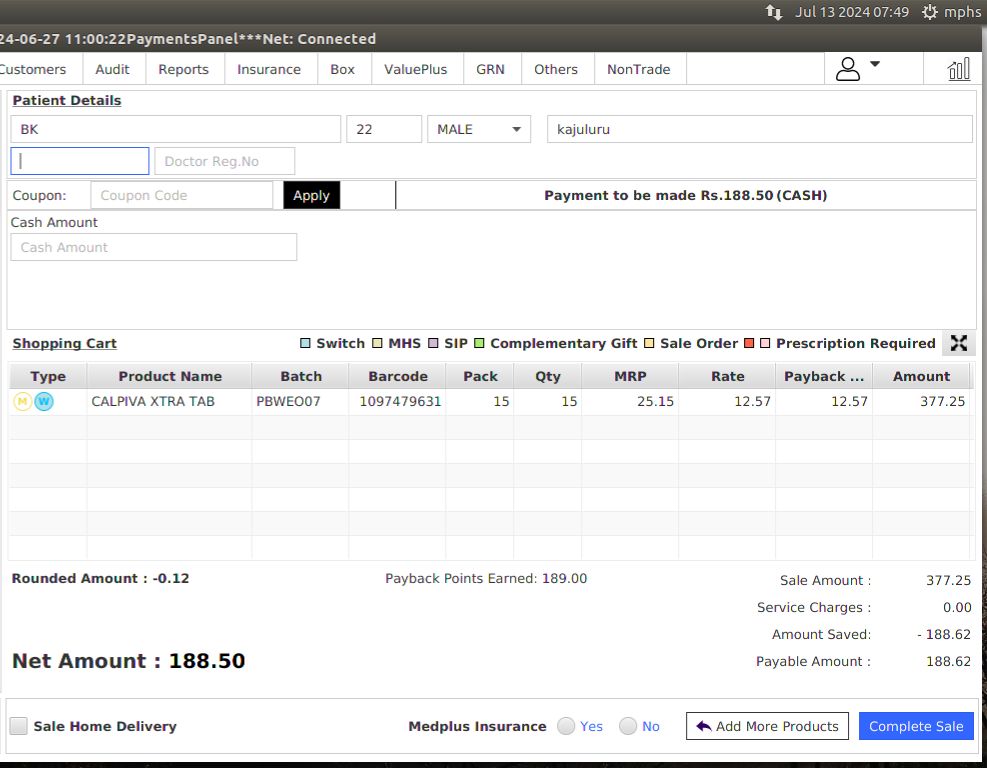Click the Switch legend color box

(306, 344)
